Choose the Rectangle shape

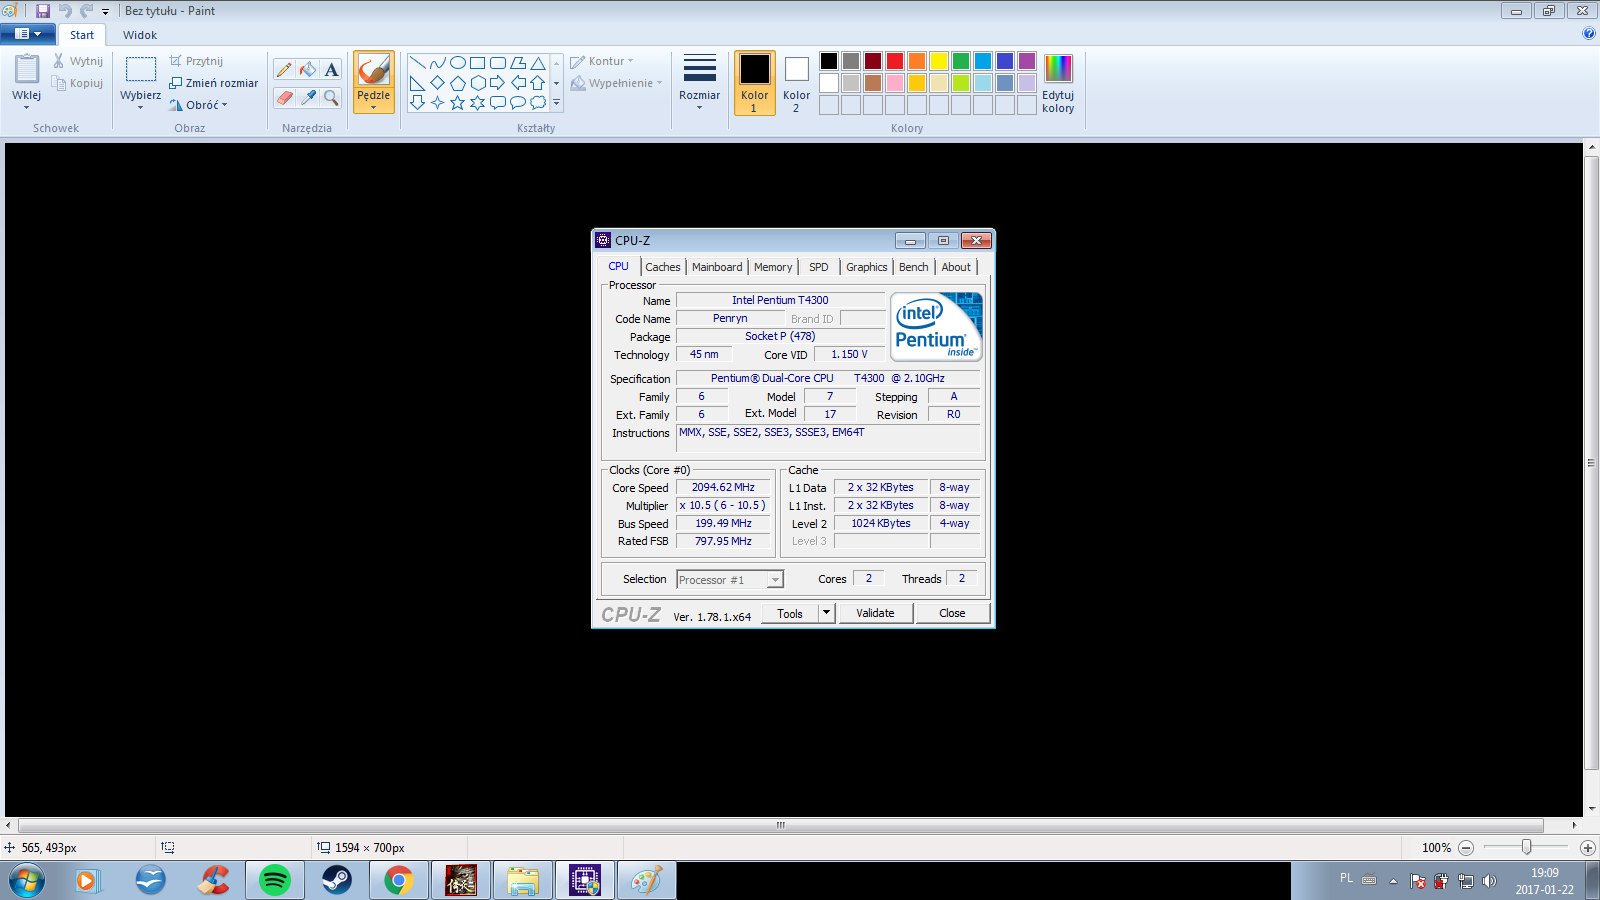coord(478,63)
